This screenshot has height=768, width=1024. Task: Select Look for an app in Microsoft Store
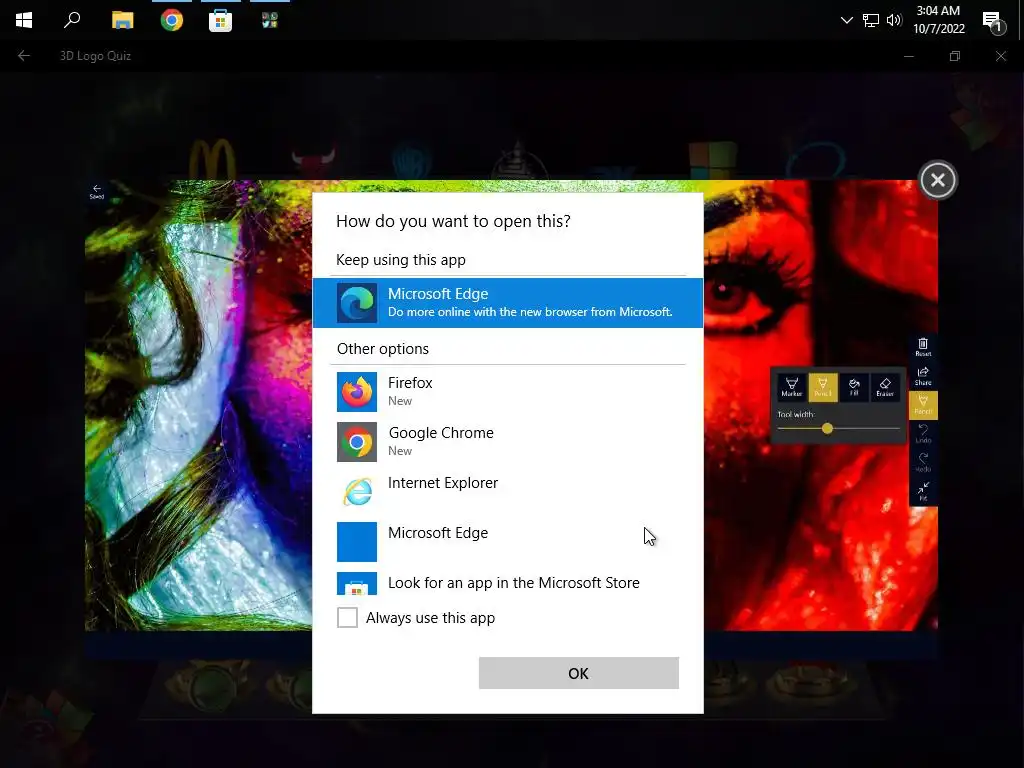507,583
